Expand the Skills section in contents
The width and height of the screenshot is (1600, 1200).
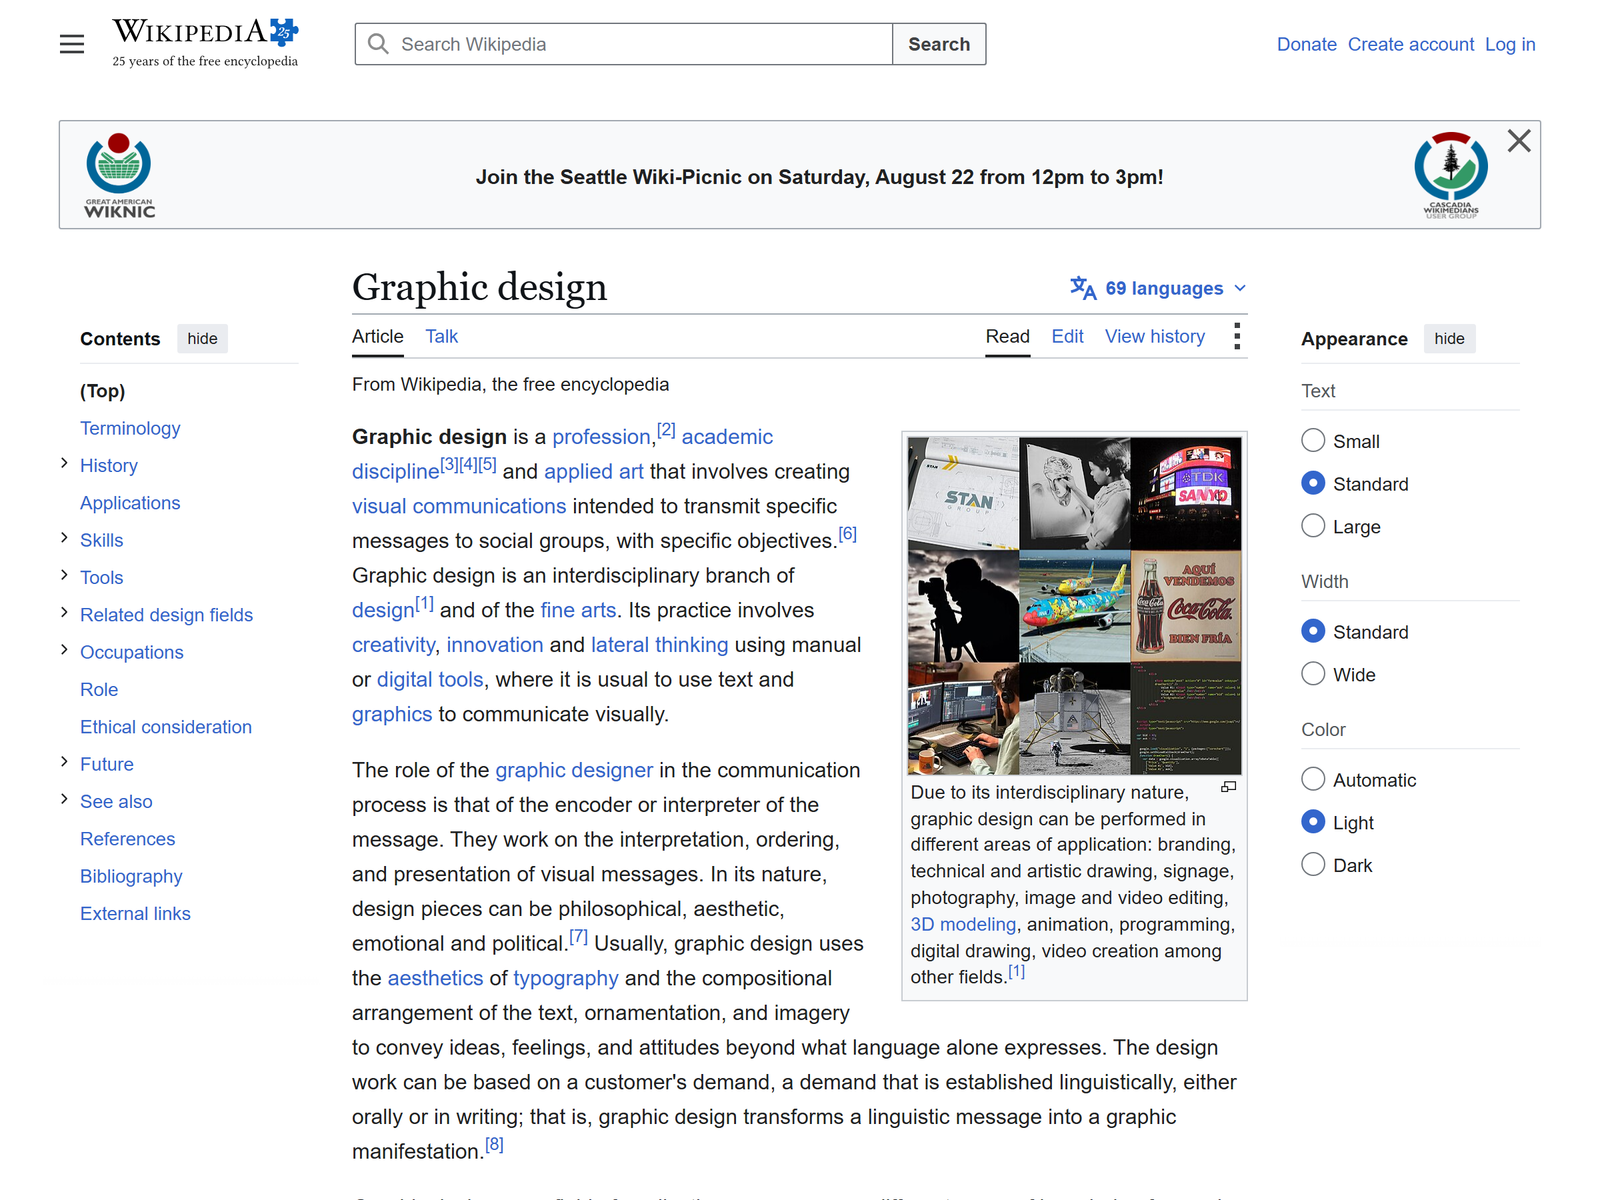tap(64, 538)
